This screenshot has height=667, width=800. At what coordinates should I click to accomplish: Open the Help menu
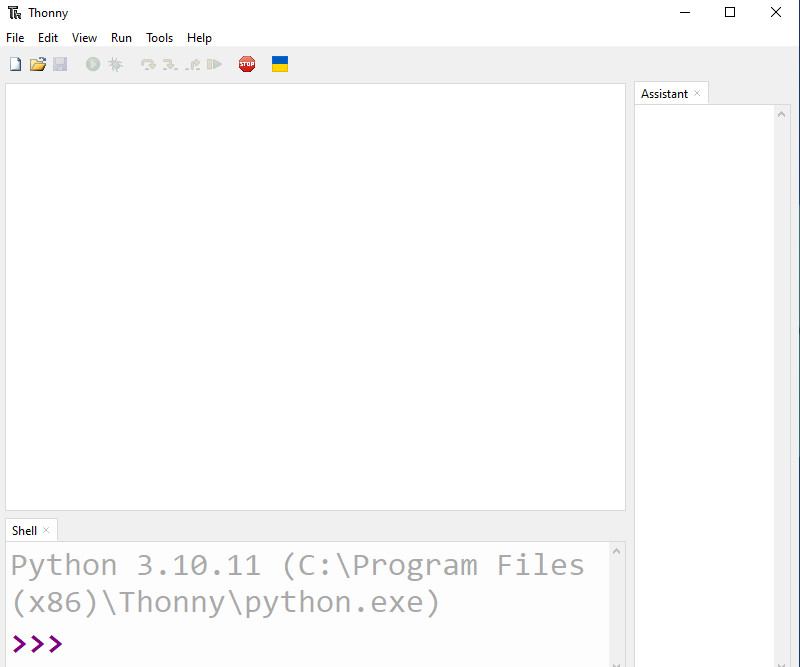199,38
